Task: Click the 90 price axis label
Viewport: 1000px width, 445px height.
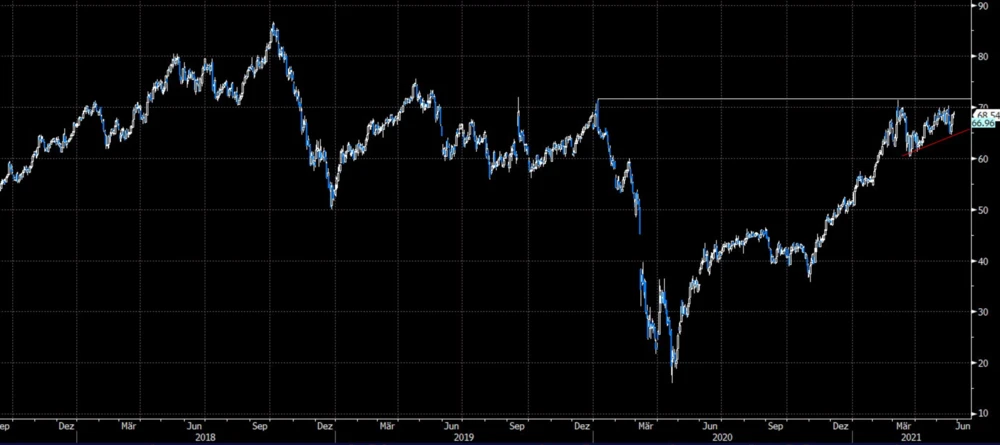Action: pos(985,5)
